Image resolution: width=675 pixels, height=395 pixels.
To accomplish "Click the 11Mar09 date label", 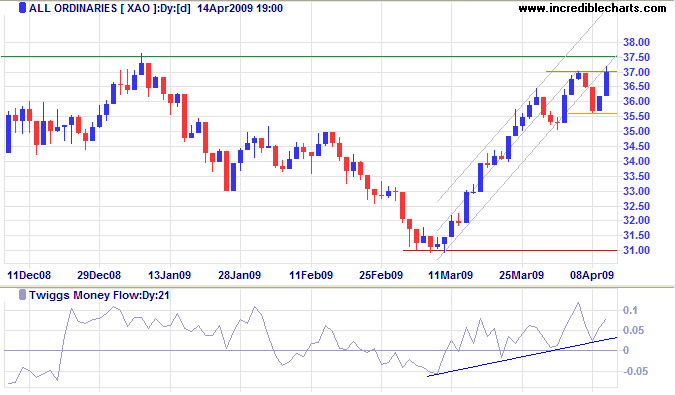I will tap(451, 275).
